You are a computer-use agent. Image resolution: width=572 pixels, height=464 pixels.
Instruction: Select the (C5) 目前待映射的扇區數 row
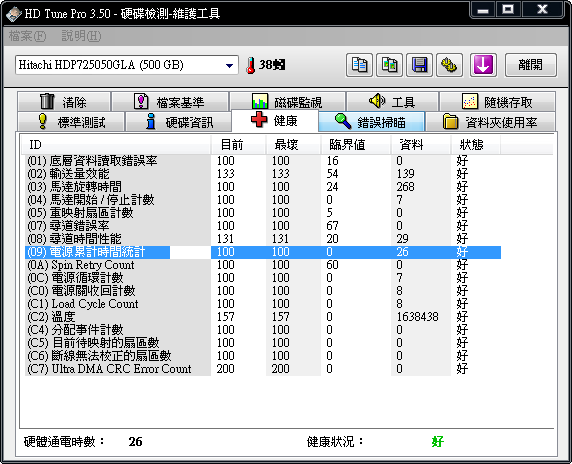[263, 343]
